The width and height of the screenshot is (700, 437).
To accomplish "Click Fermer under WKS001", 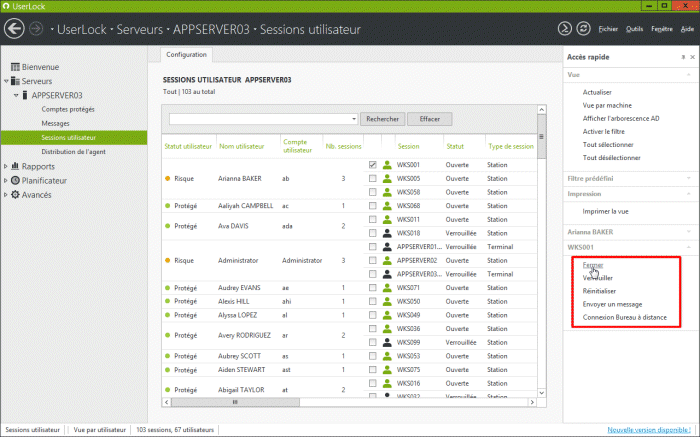I will pos(593,265).
